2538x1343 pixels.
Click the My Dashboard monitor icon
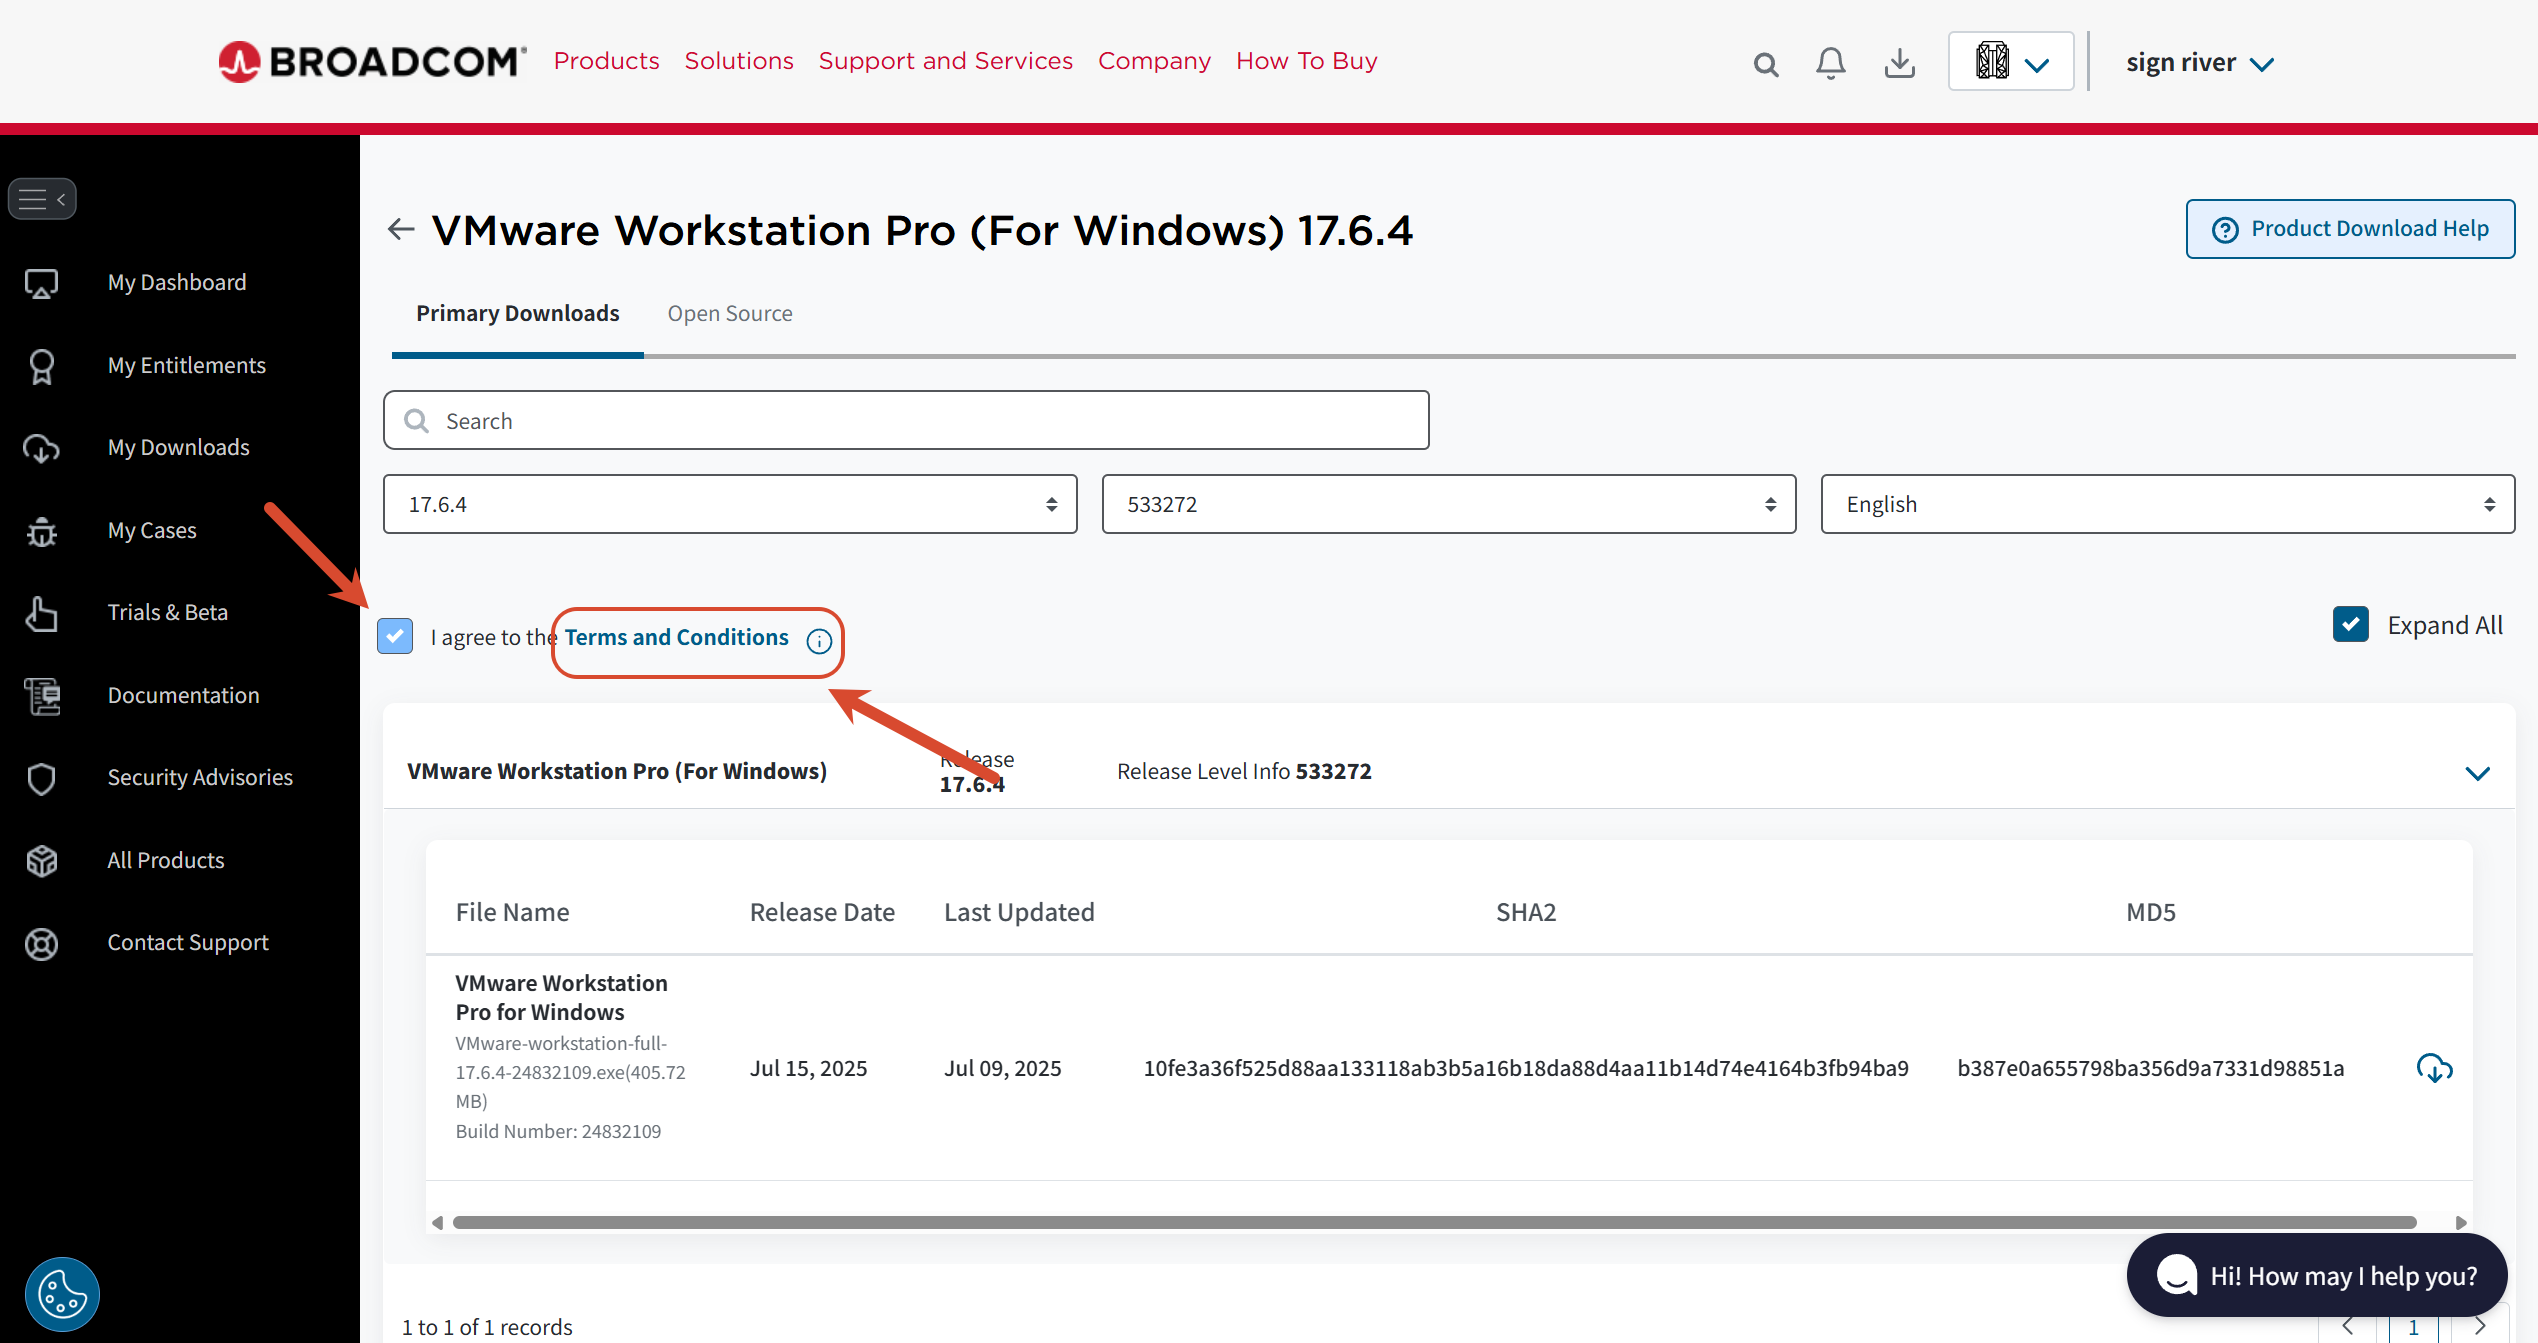(41, 284)
